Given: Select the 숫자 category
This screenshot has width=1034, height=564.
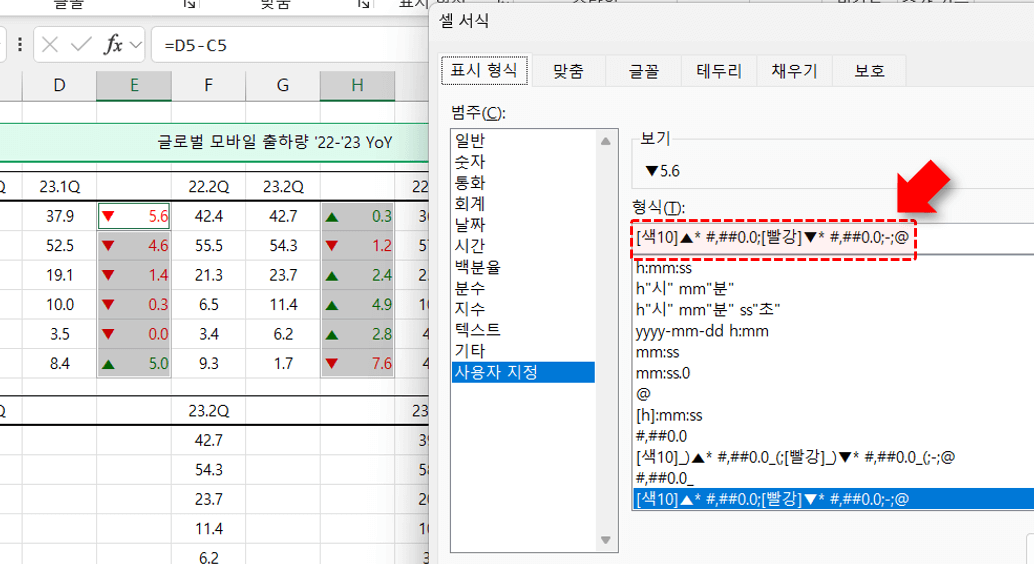Looking at the screenshot, I should coord(524,162).
